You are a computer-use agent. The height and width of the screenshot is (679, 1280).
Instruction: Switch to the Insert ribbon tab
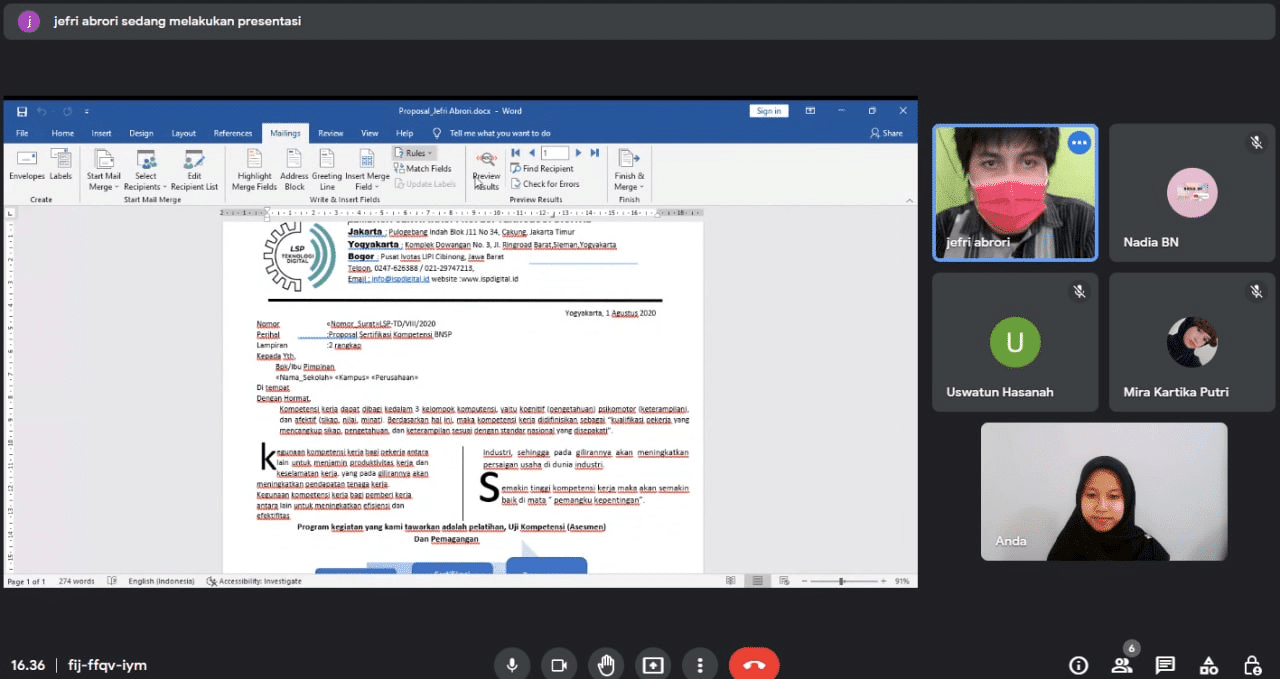tap(101, 133)
